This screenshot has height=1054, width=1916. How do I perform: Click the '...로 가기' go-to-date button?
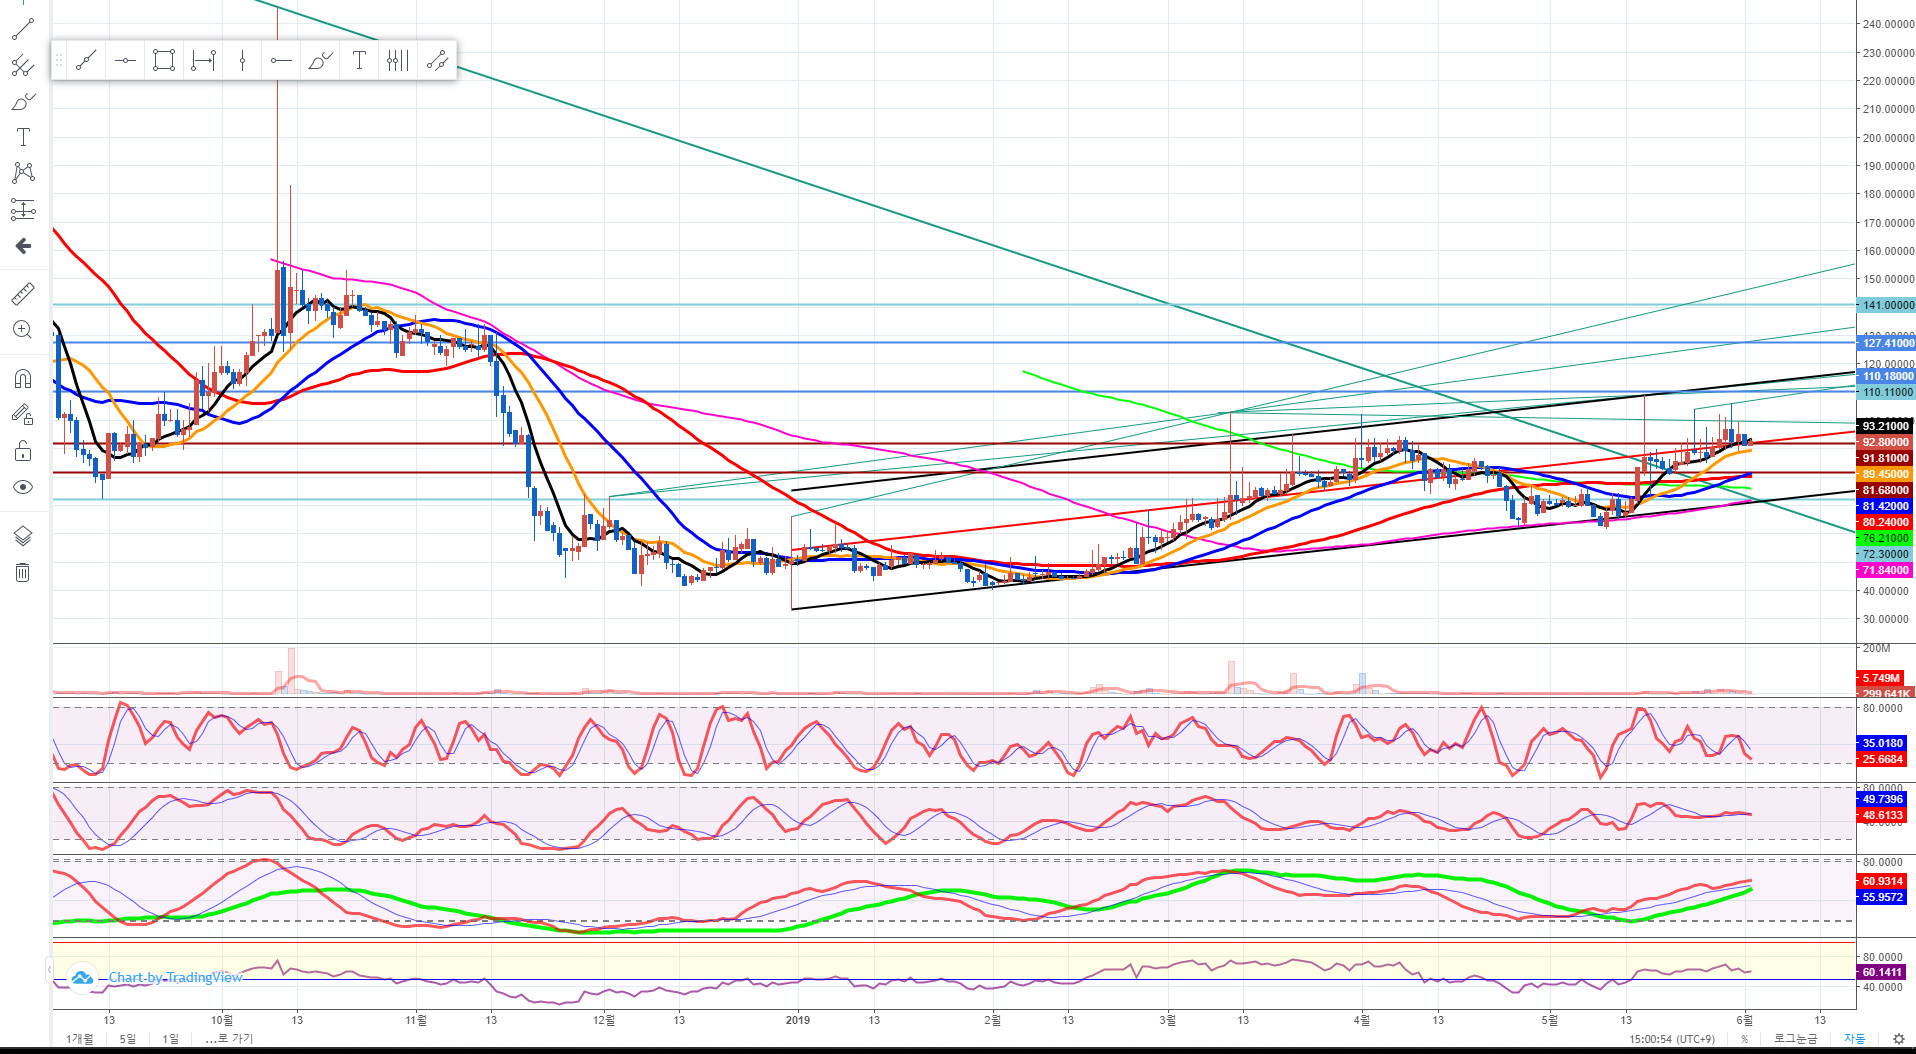pyautogui.click(x=230, y=1039)
